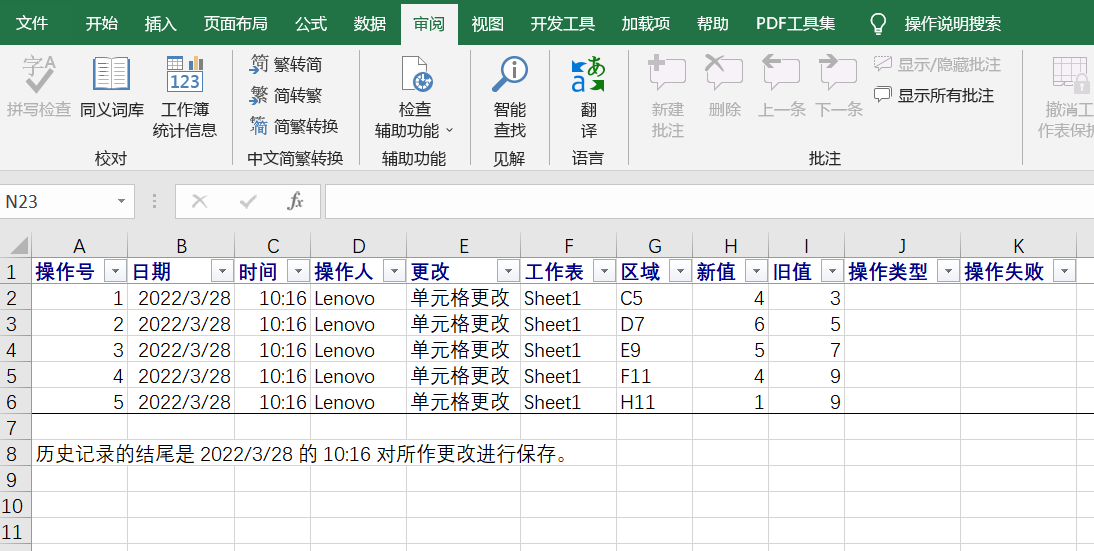
Task: Open the 更改 filter dropdown
Action: click(509, 271)
